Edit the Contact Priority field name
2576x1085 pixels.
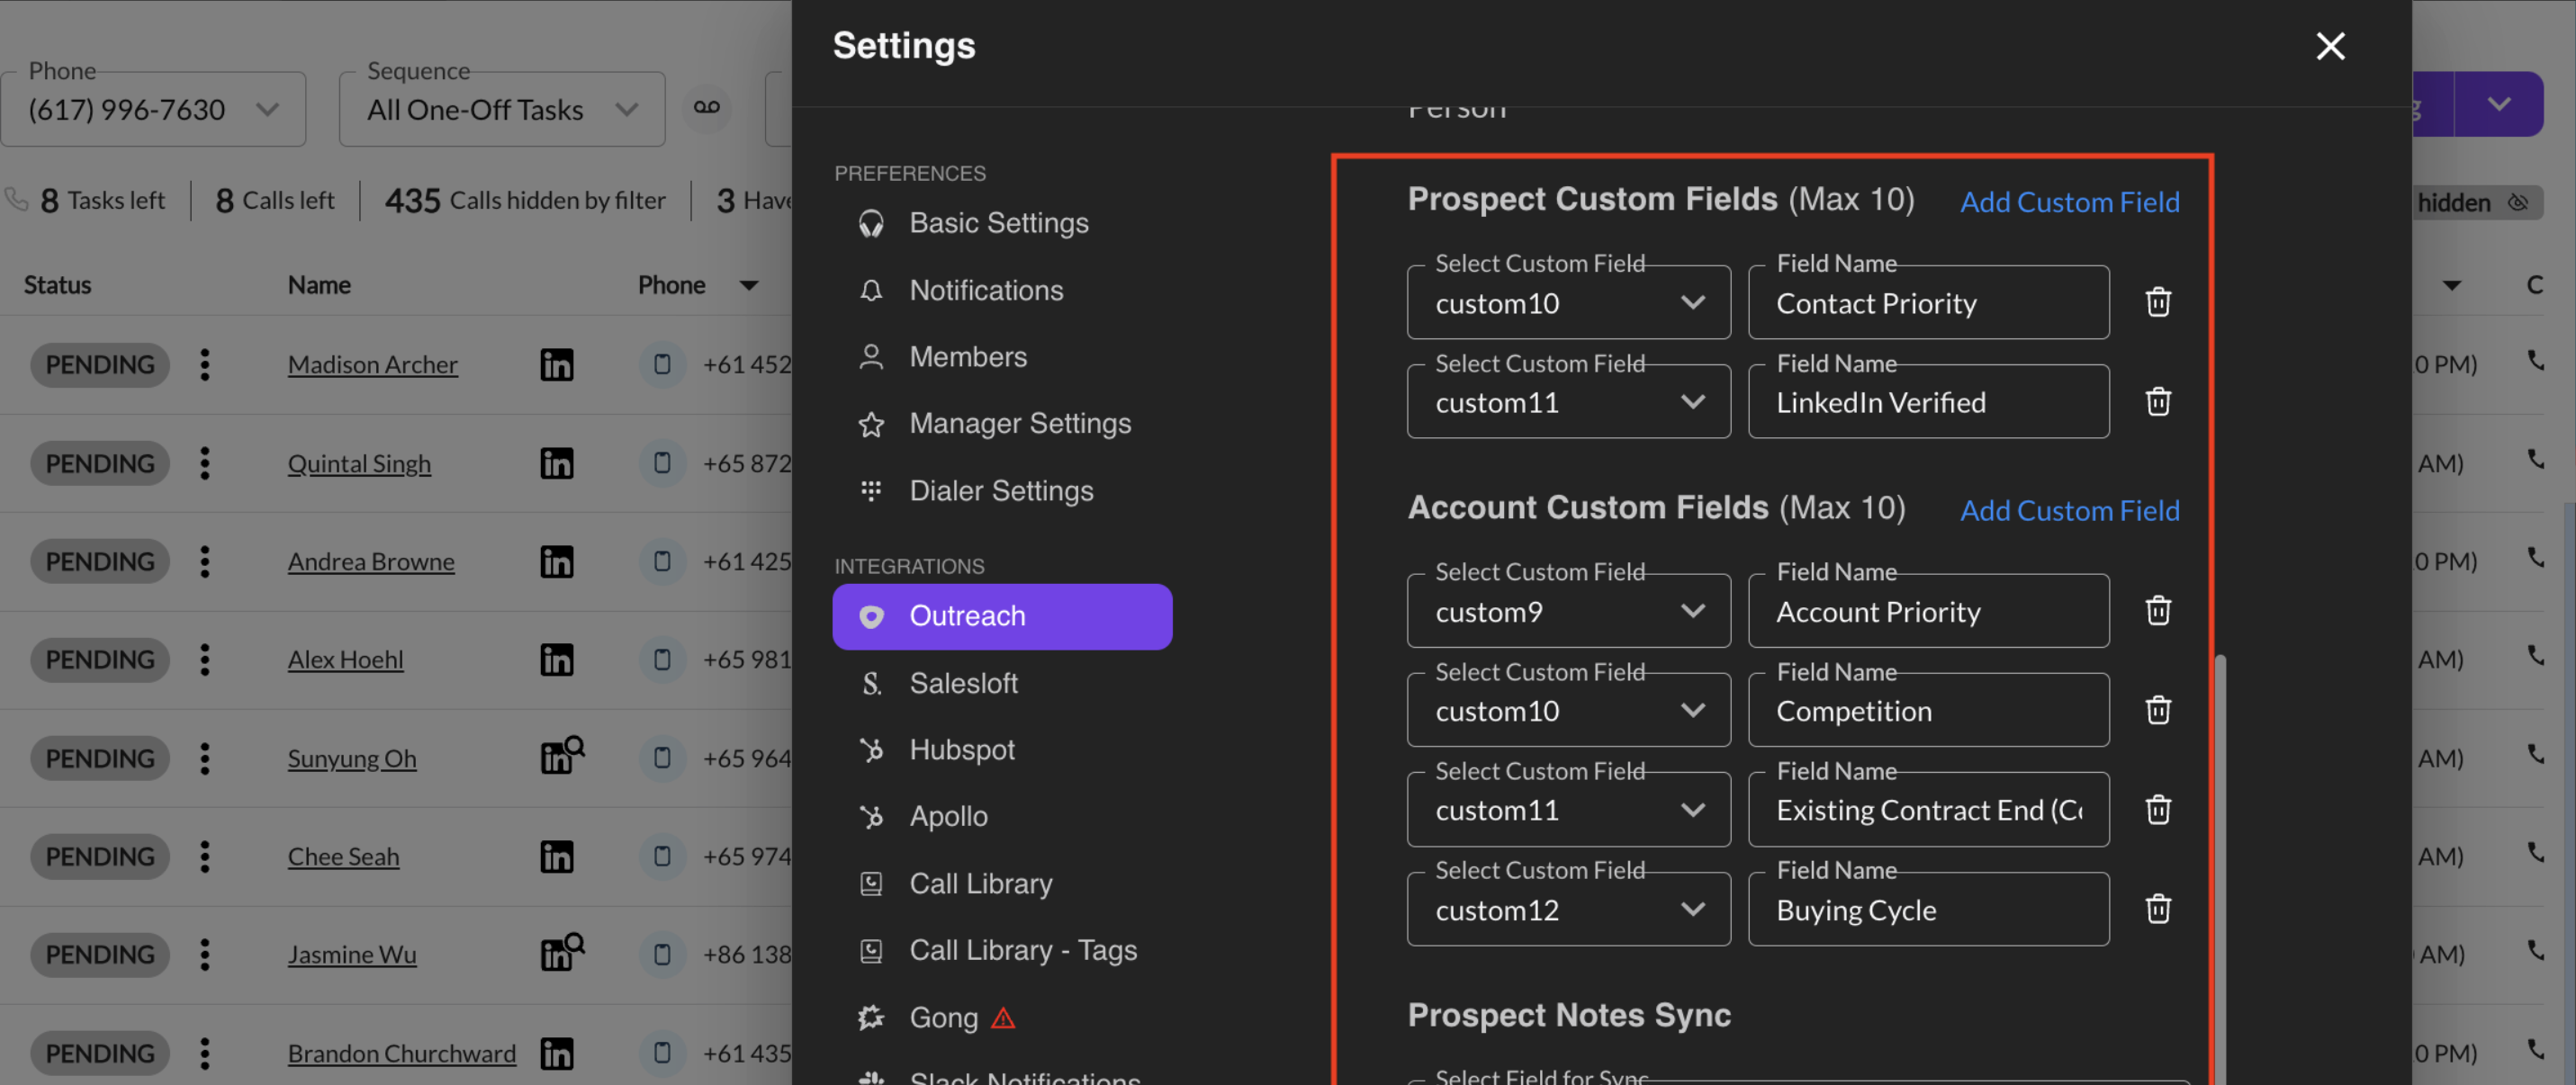click(1928, 302)
